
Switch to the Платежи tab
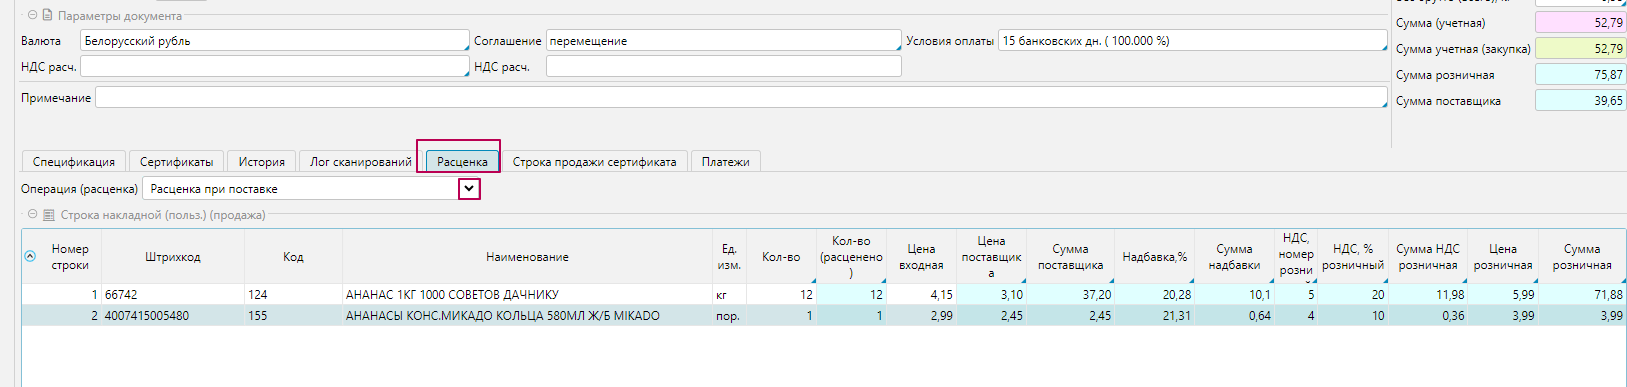[725, 161]
